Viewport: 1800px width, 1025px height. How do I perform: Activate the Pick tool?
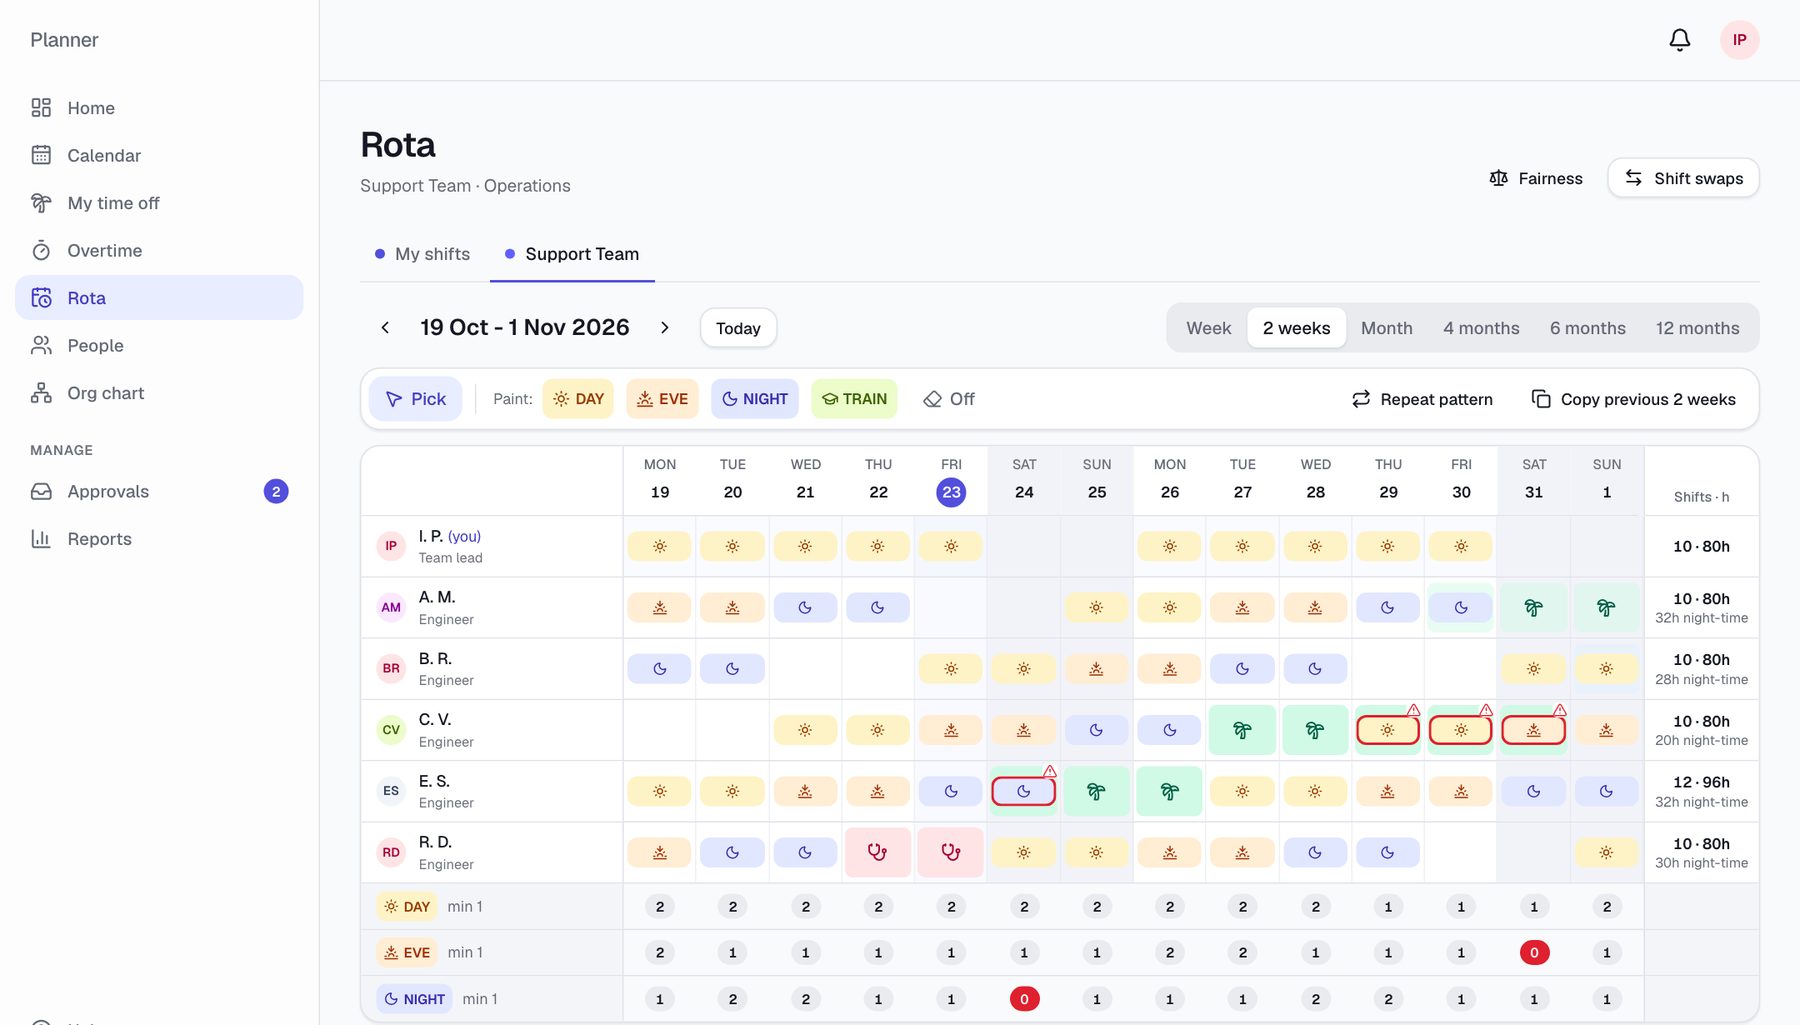point(415,399)
